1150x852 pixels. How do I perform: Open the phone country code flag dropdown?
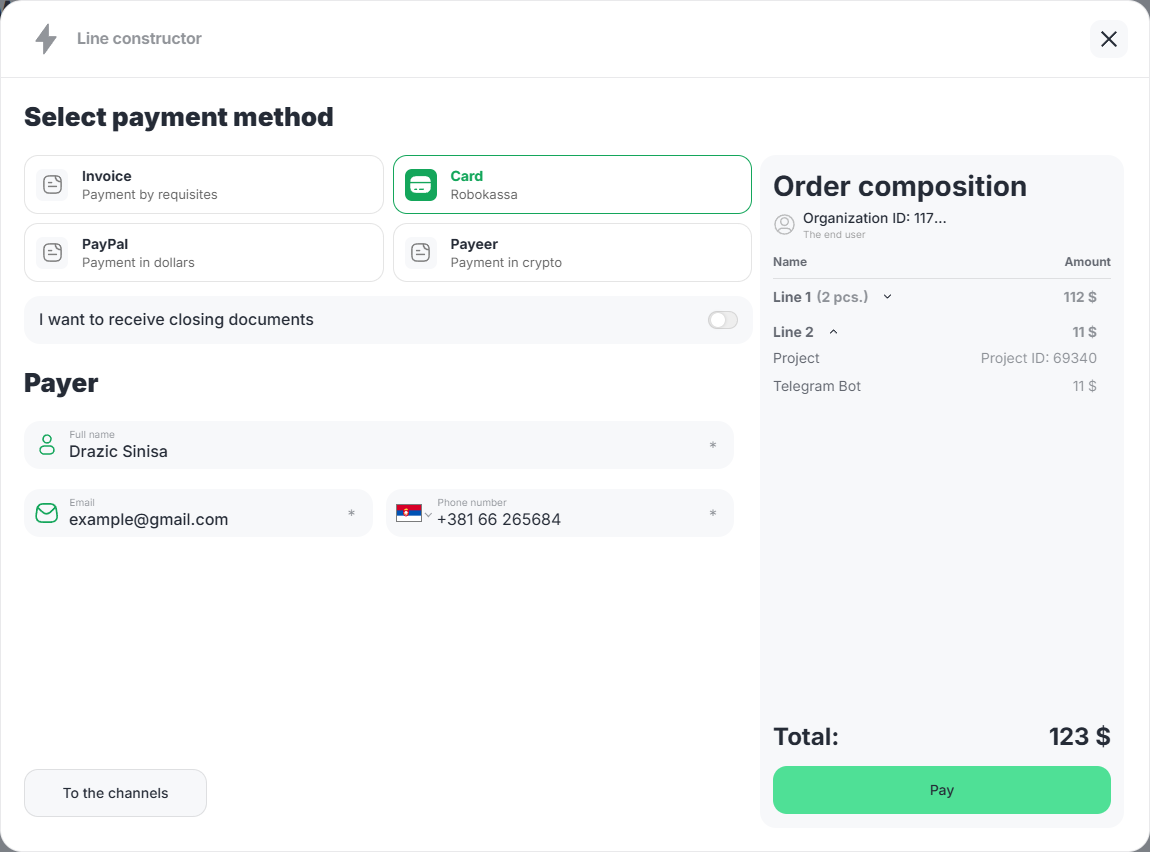tap(414, 514)
